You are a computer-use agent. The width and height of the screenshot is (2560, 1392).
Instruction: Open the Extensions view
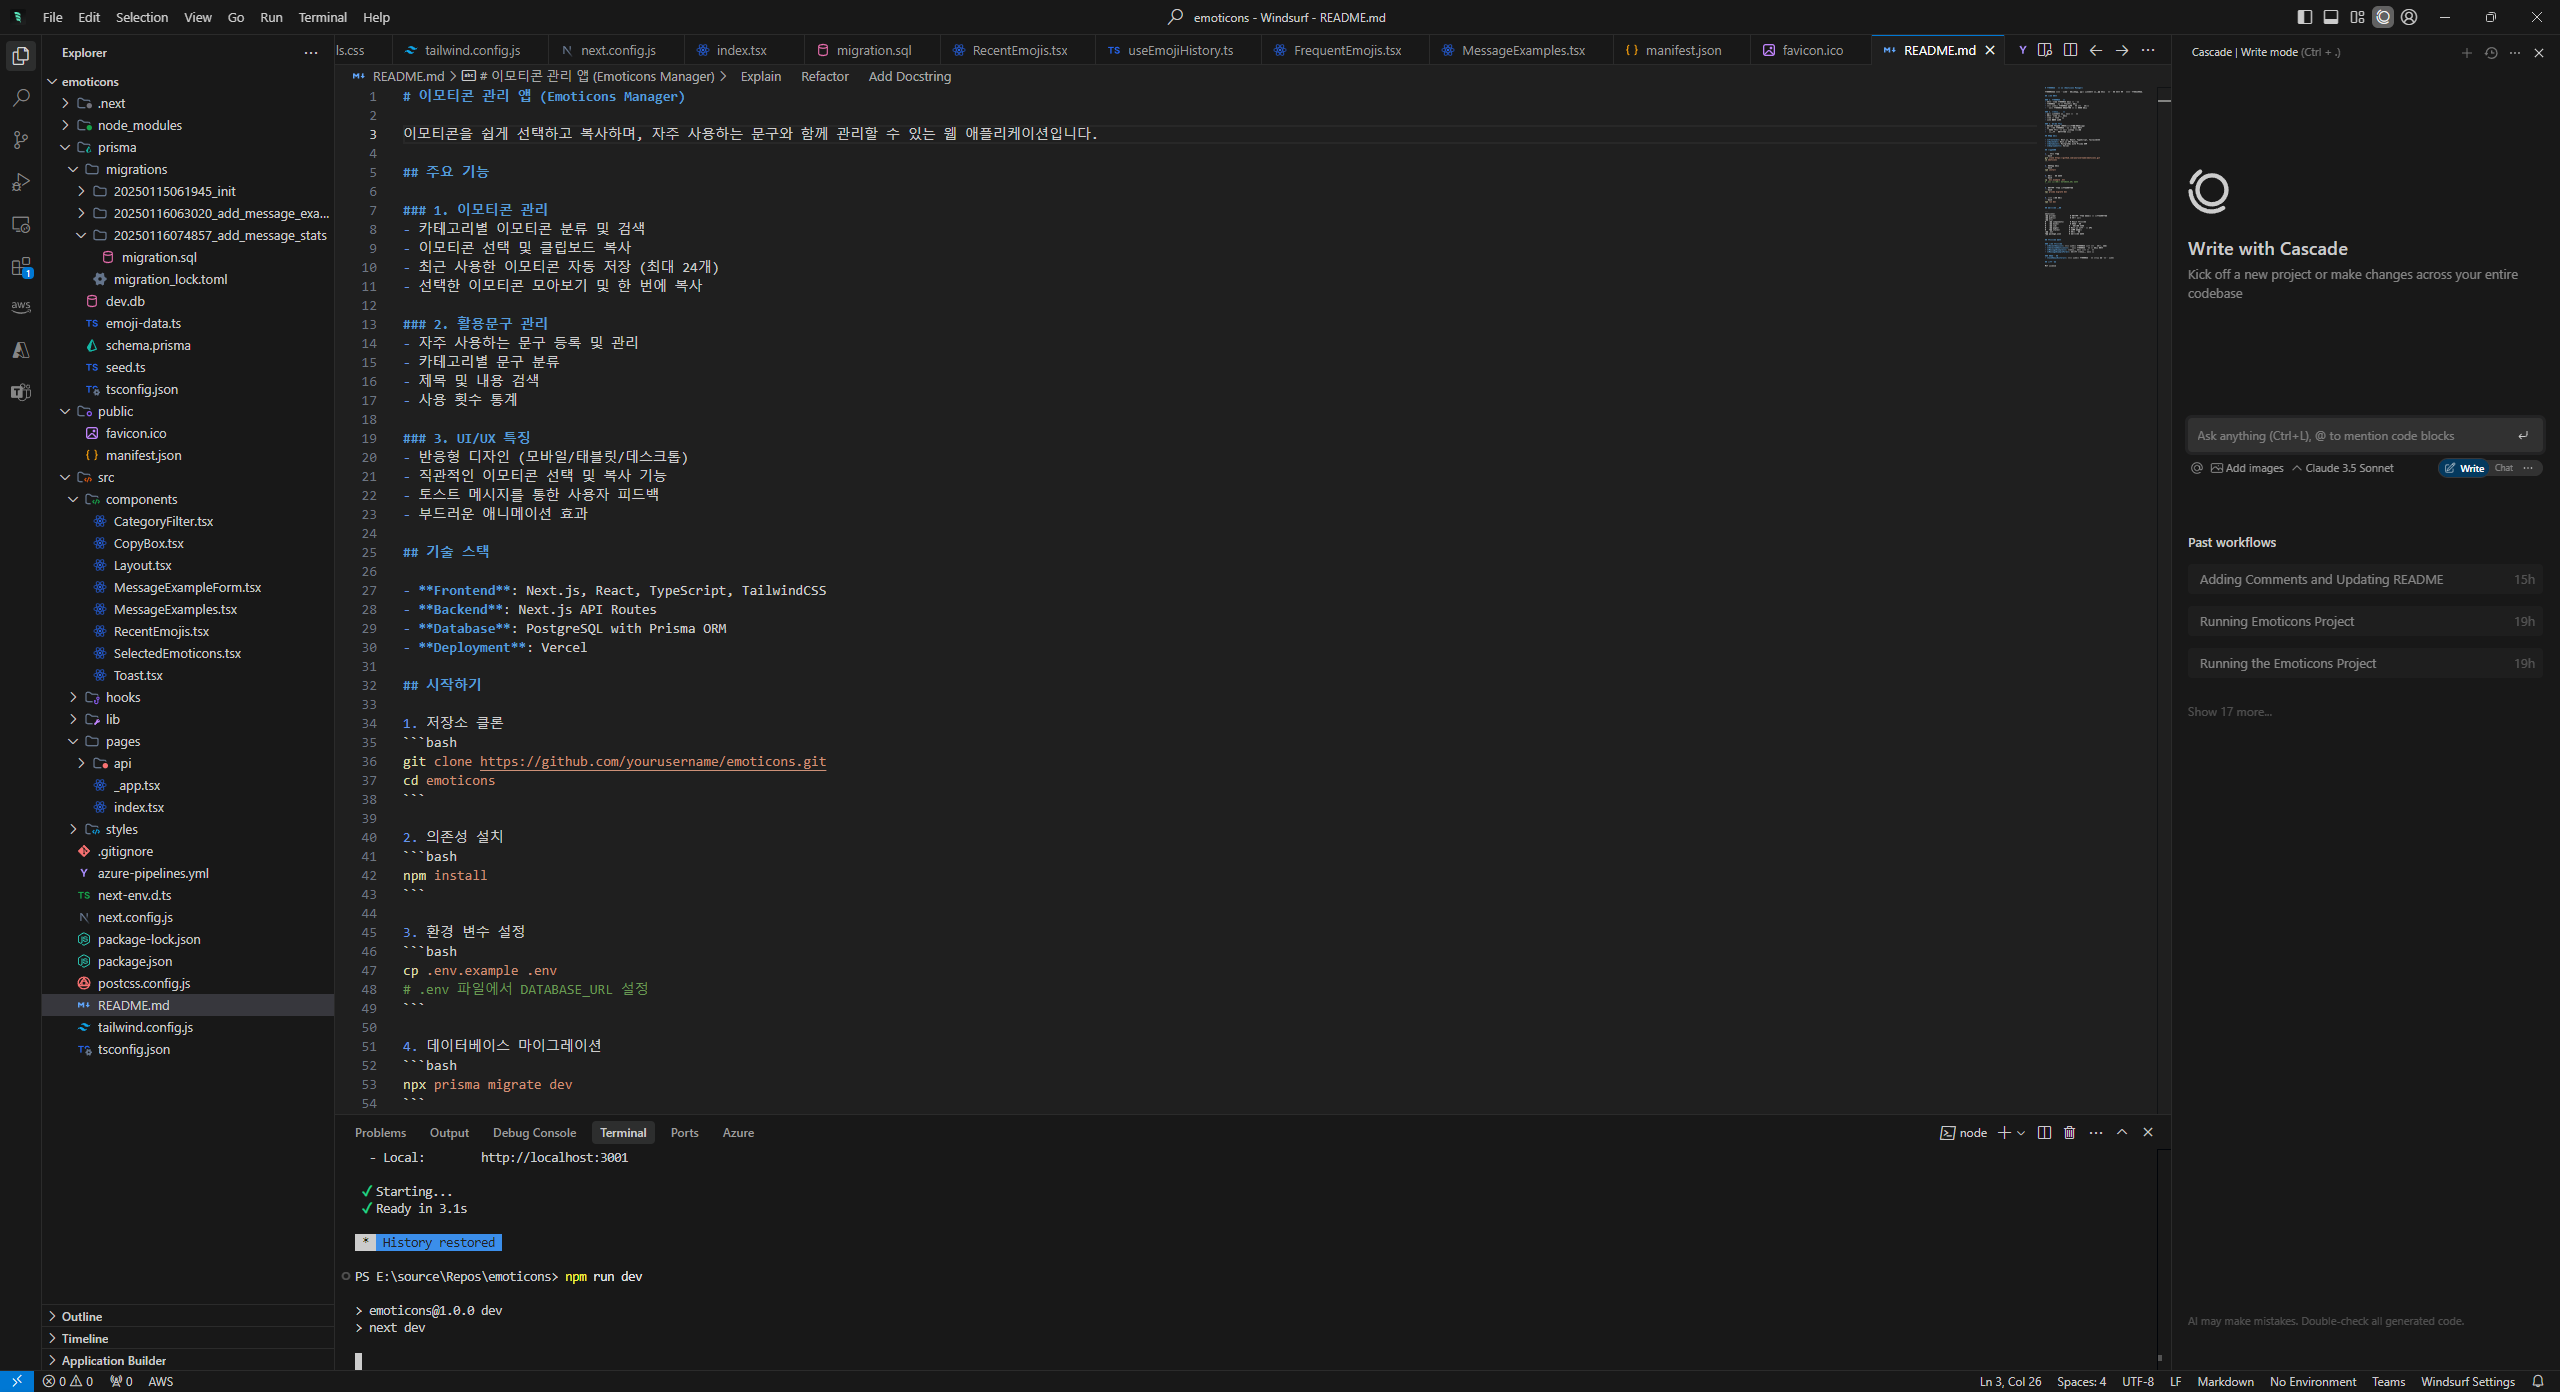pyautogui.click(x=20, y=267)
